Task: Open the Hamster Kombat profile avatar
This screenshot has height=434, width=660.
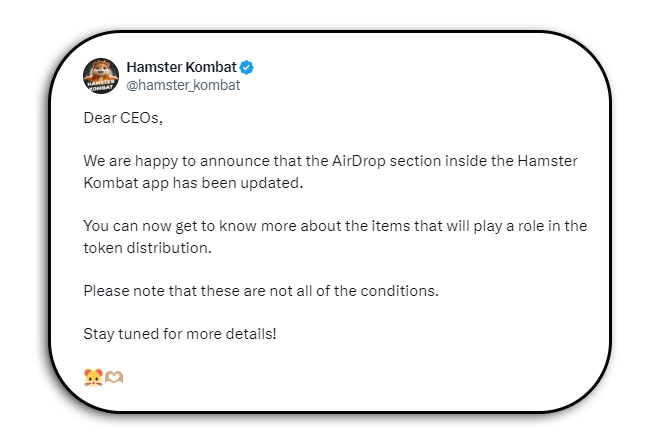Action: pyautogui.click(x=101, y=76)
